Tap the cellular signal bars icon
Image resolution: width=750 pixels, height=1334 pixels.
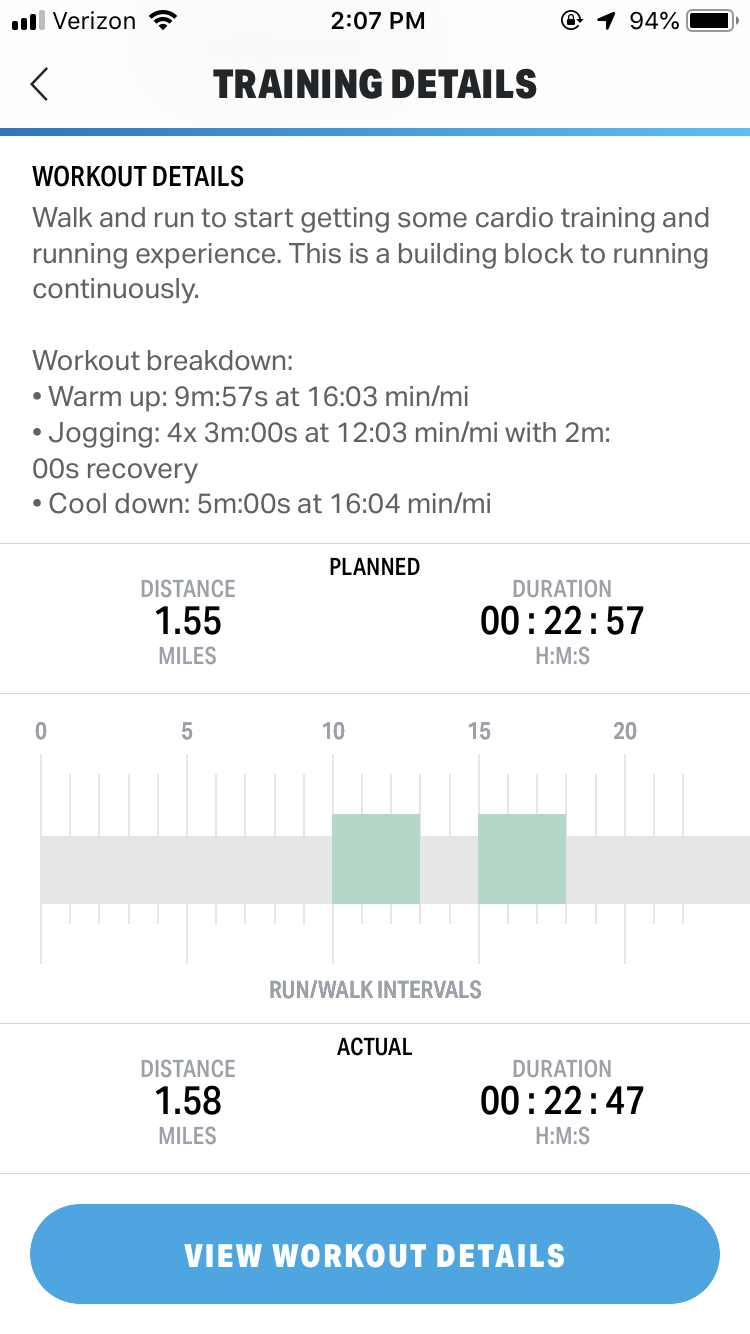(31, 21)
